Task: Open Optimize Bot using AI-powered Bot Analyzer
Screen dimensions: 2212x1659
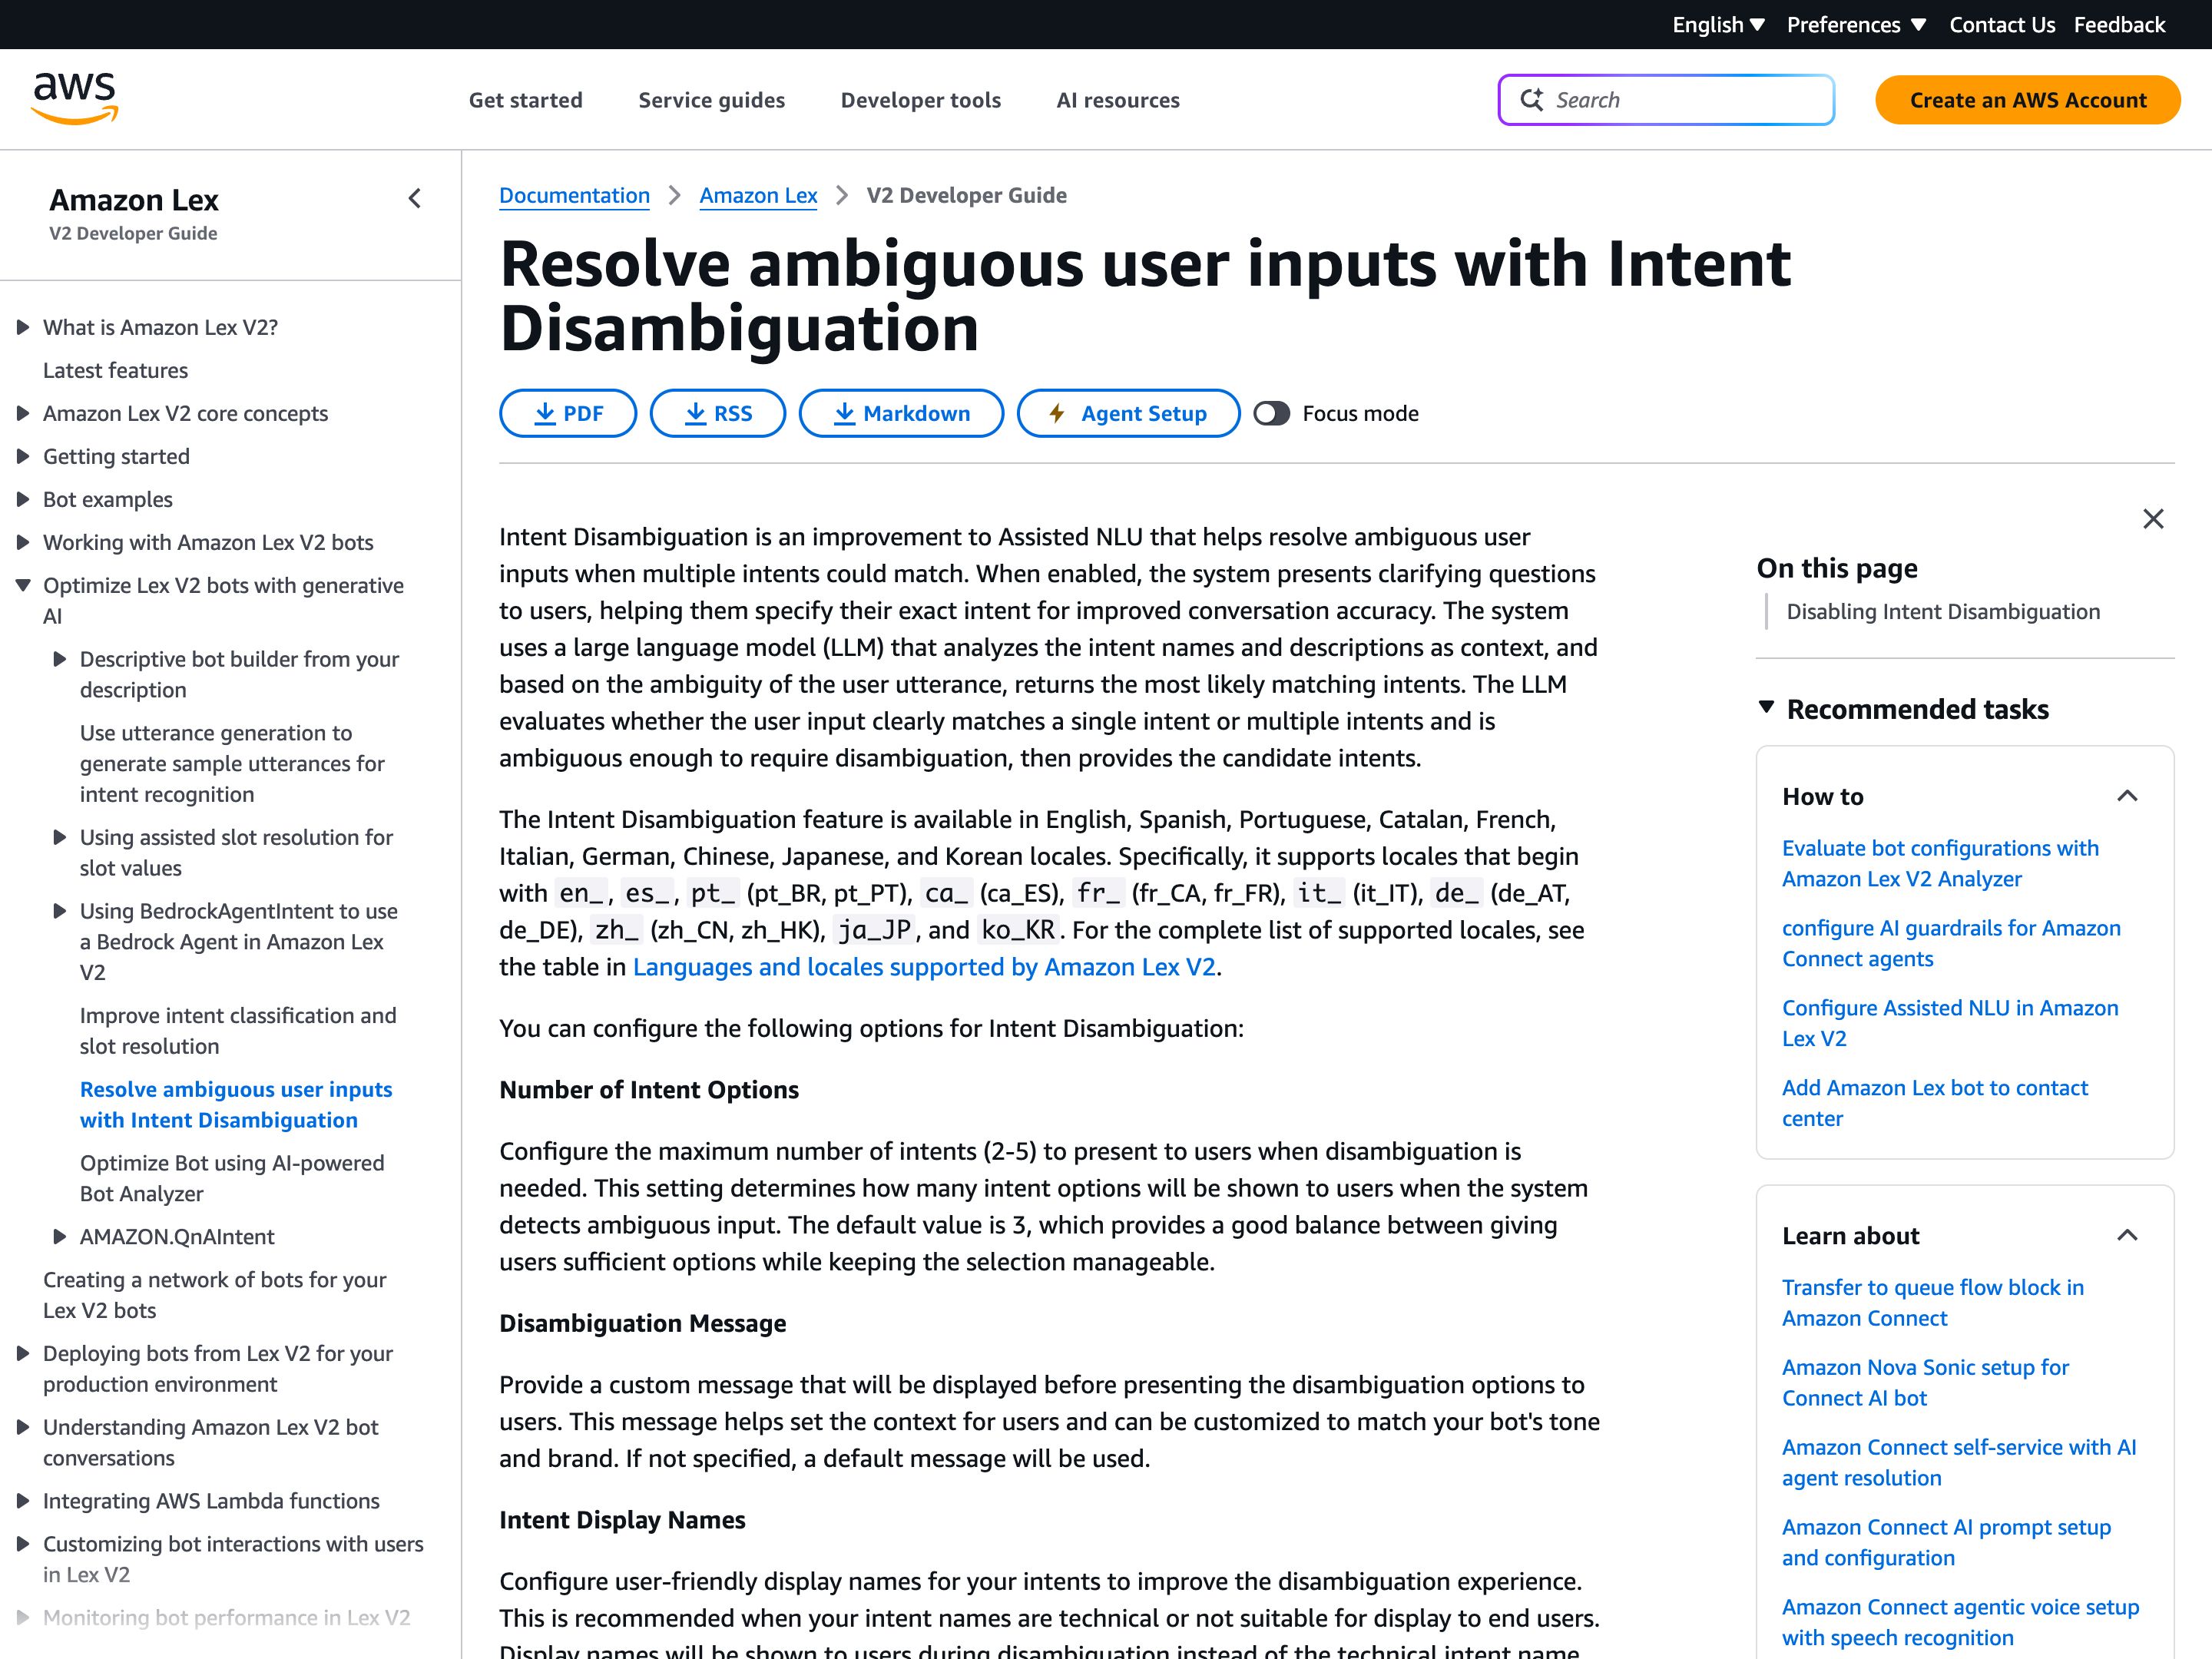Action: coord(232,1178)
